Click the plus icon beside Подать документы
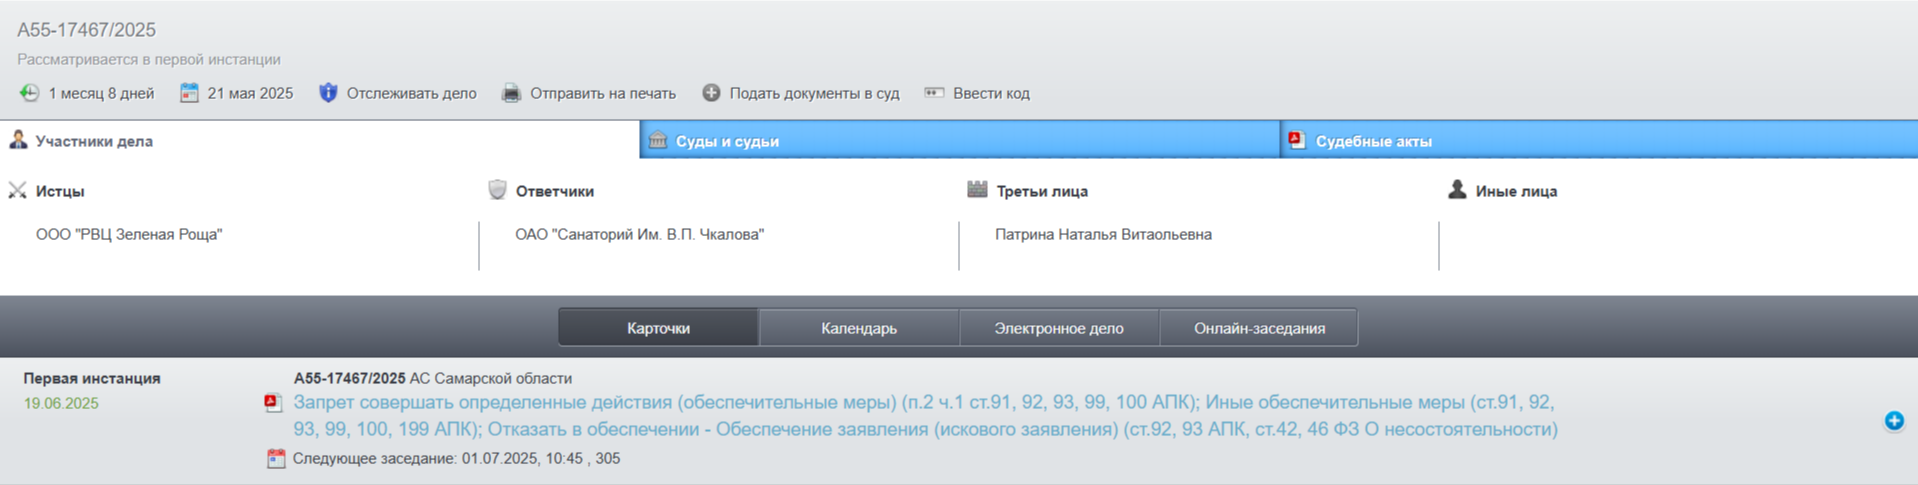This screenshot has height=485, width=1918. 711,93
